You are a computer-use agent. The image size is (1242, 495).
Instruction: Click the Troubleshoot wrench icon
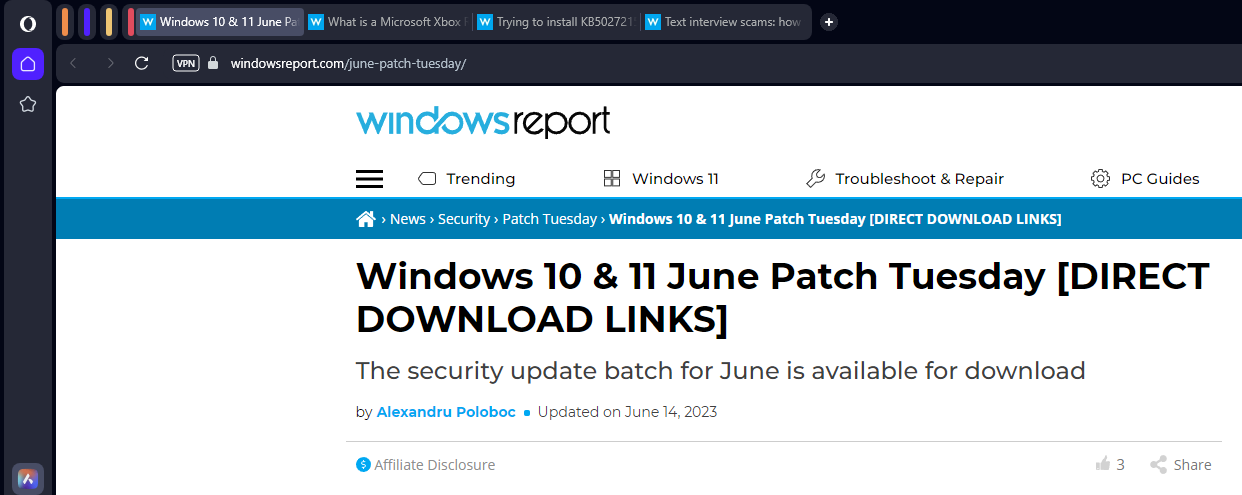coord(815,179)
